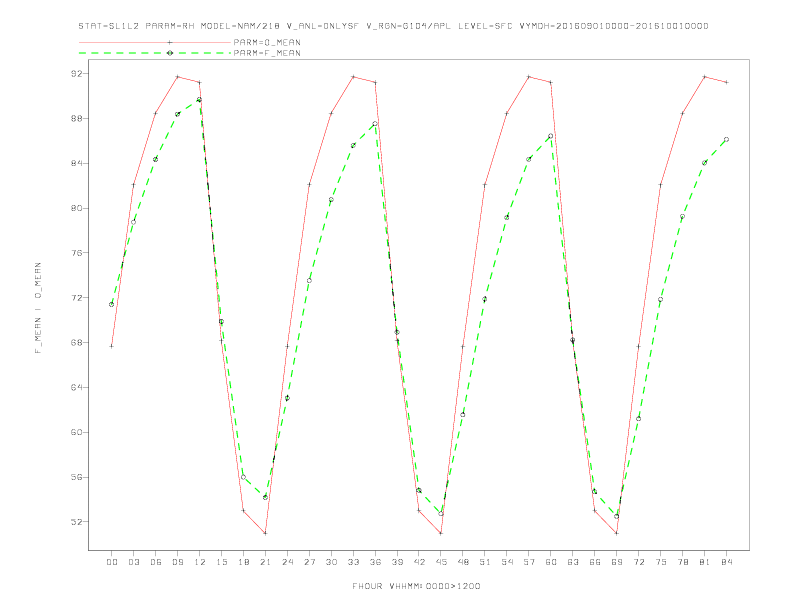792x612 pixels.
Task: Click x-axis tick label 39
Action: tap(397, 562)
